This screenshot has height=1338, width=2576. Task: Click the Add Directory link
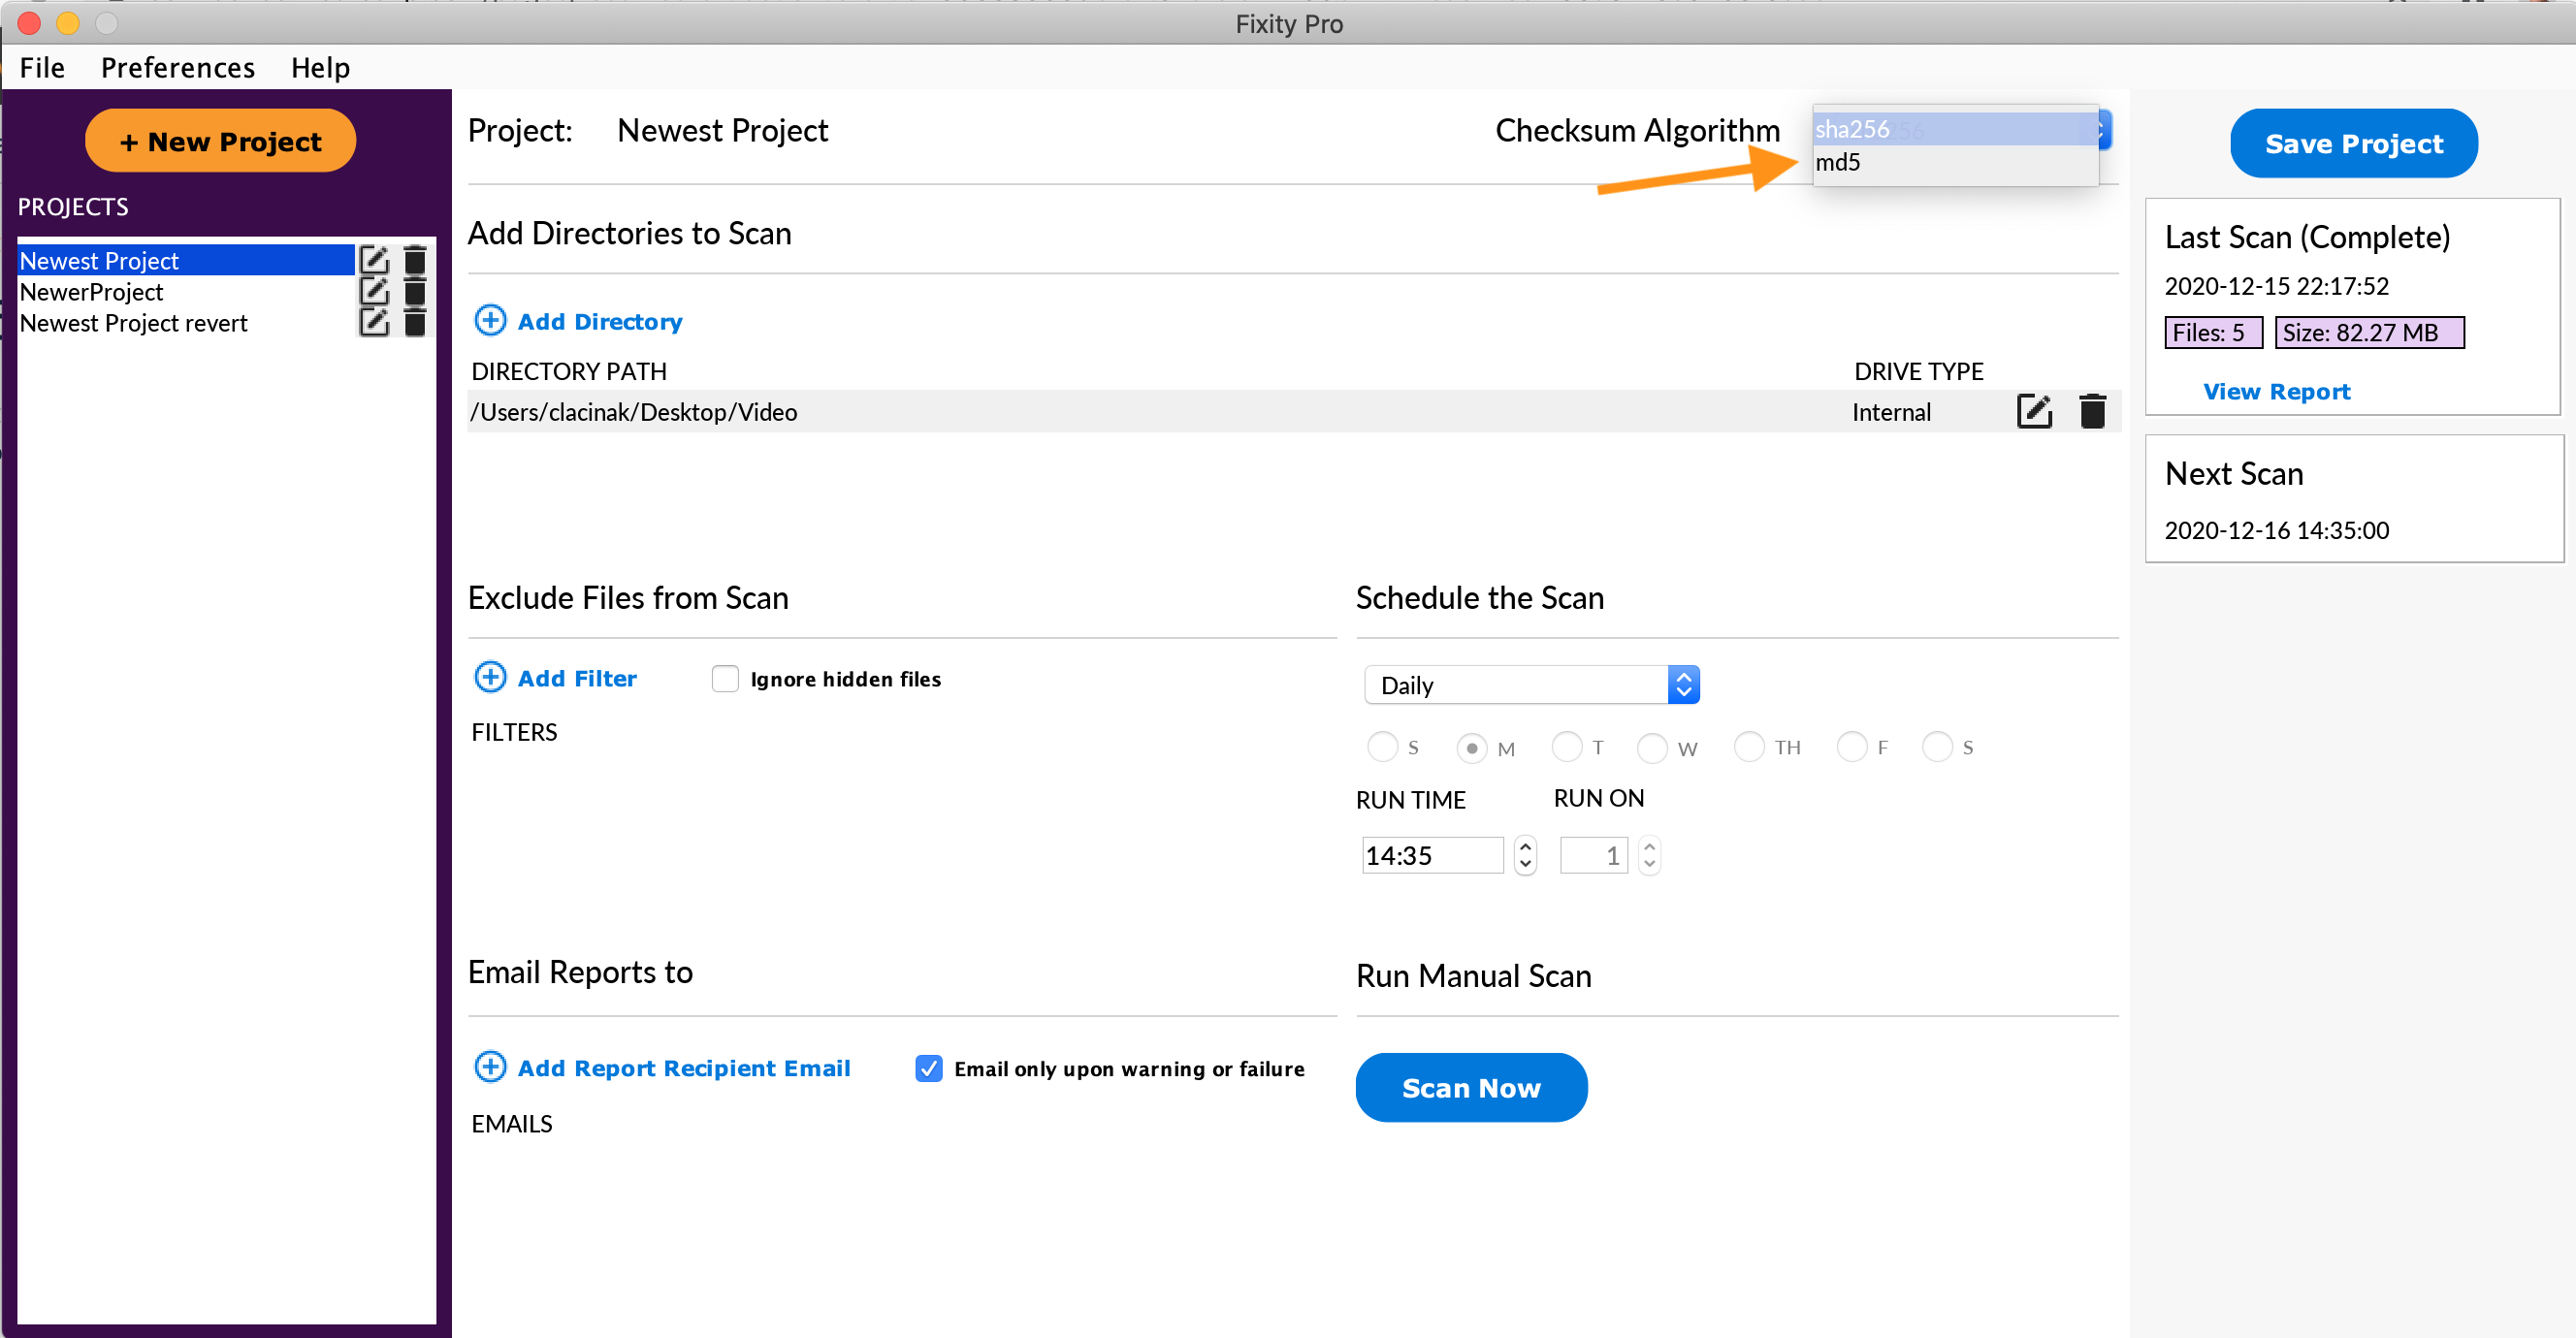[x=600, y=322]
